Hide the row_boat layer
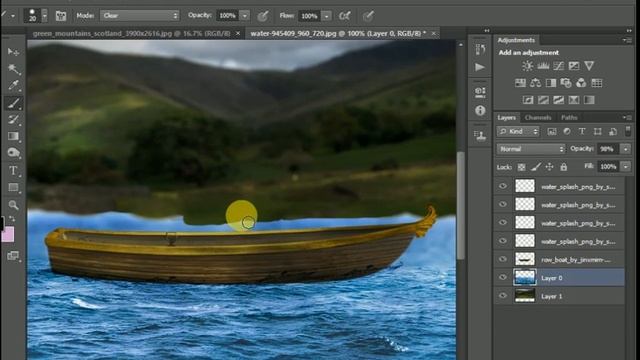 pos(503,259)
